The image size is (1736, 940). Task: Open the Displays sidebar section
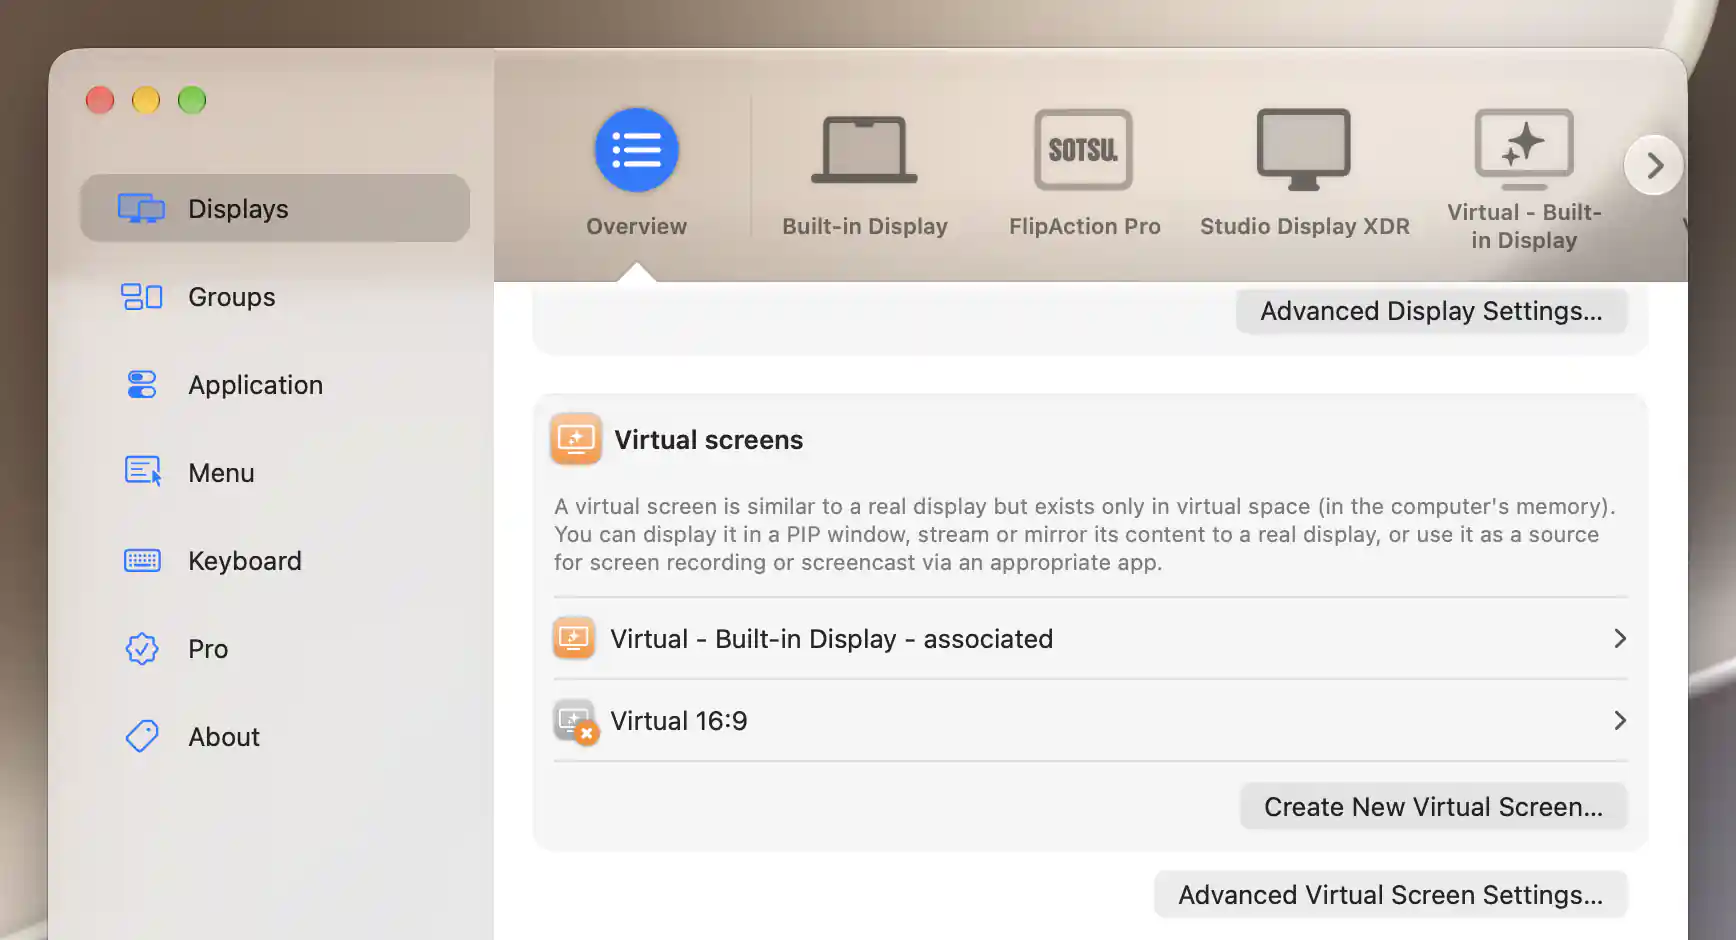[x=275, y=208]
